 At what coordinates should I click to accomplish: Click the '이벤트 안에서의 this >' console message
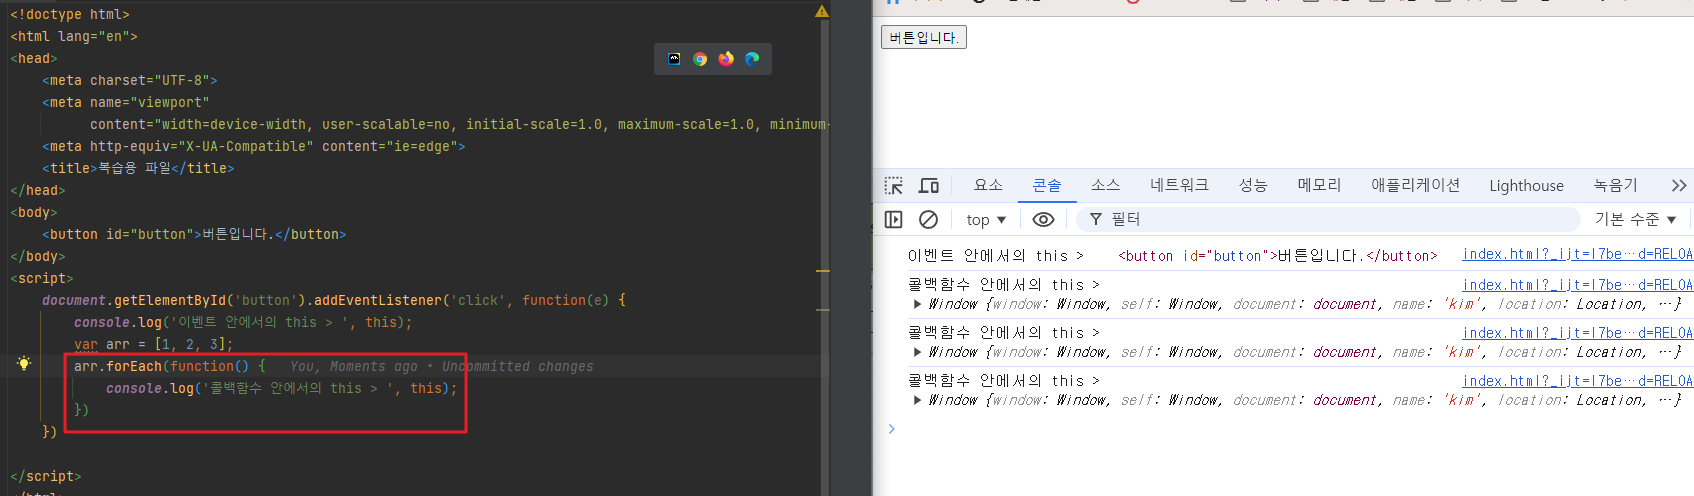tap(995, 256)
